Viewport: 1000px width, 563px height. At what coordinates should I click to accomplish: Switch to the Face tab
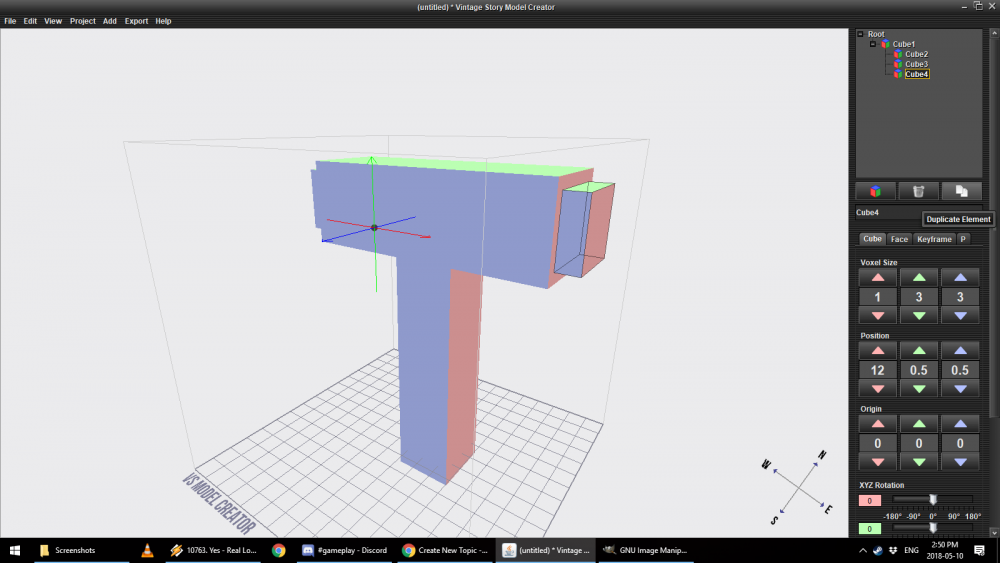(899, 239)
